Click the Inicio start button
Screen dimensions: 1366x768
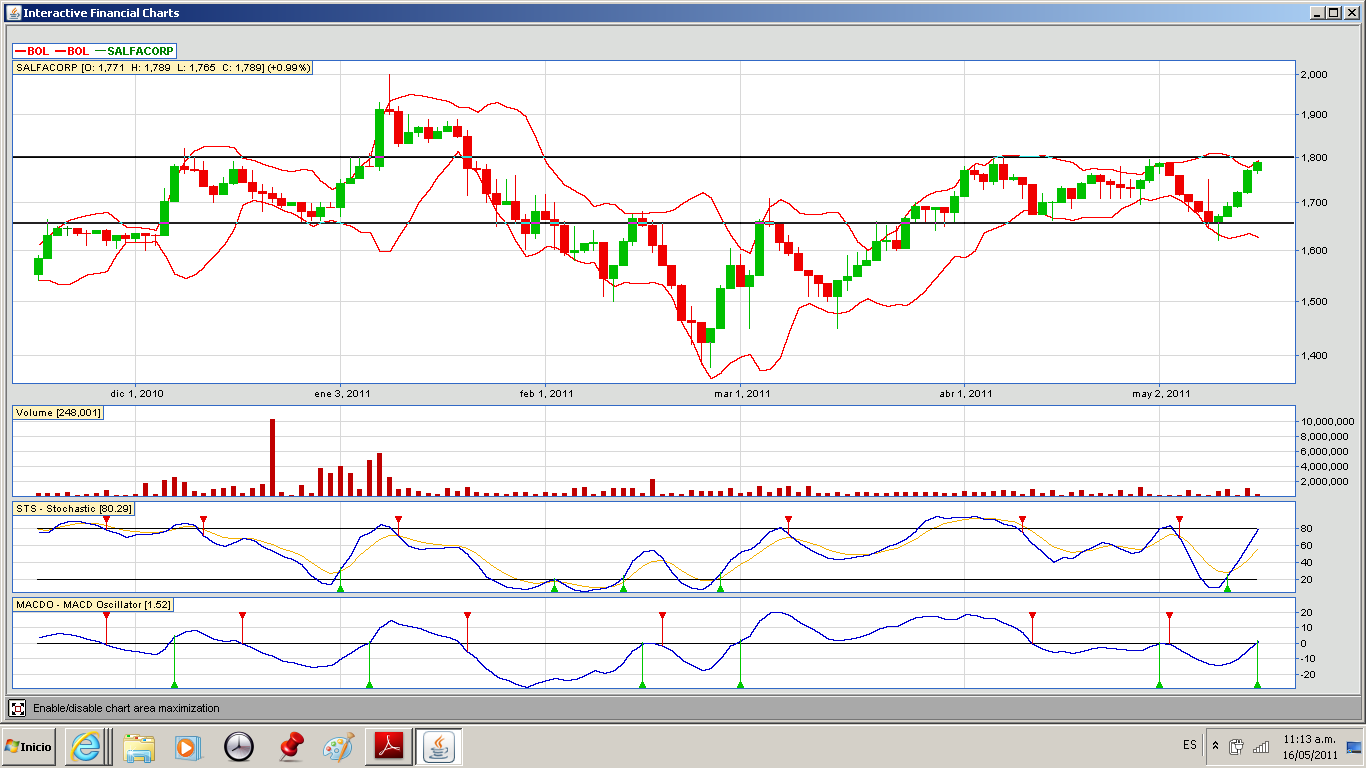(x=28, y=746)
